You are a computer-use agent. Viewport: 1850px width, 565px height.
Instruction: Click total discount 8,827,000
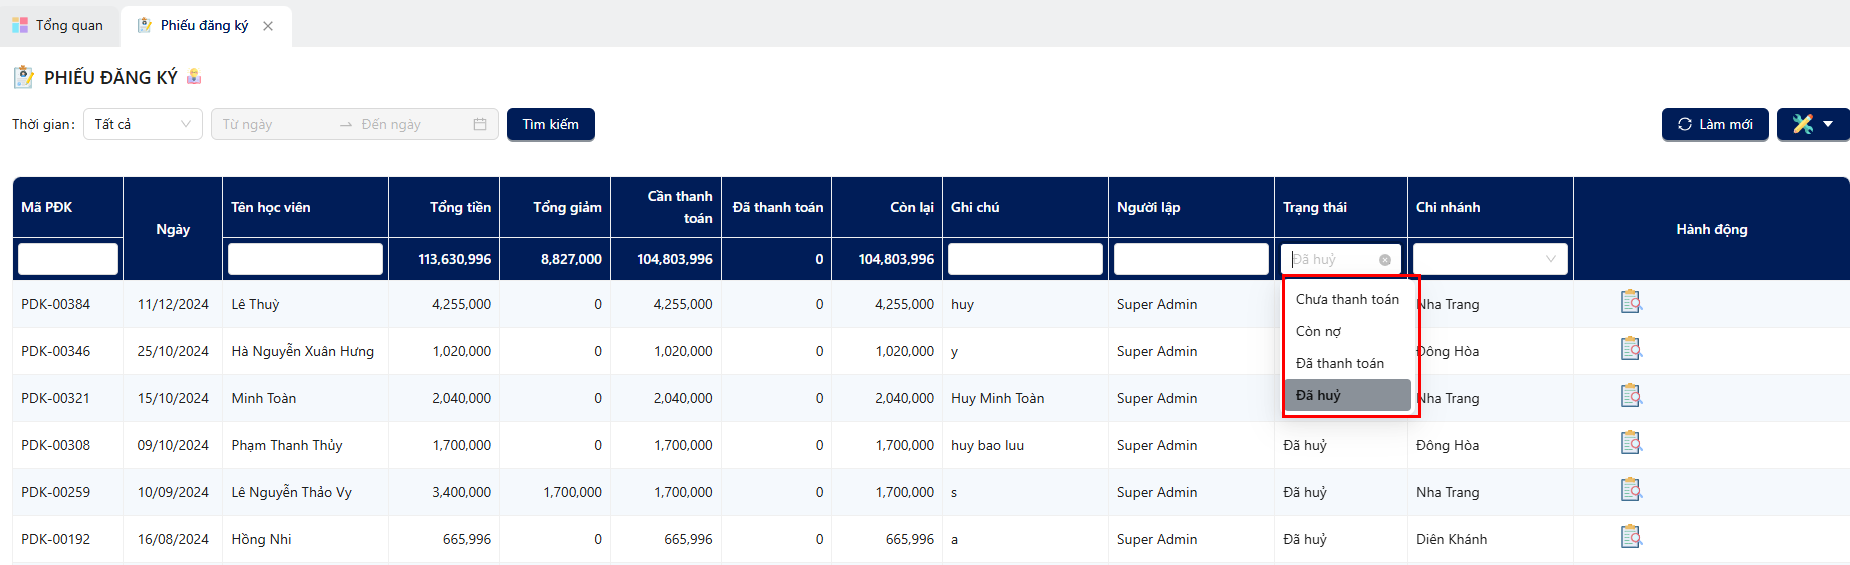[571, 259]
